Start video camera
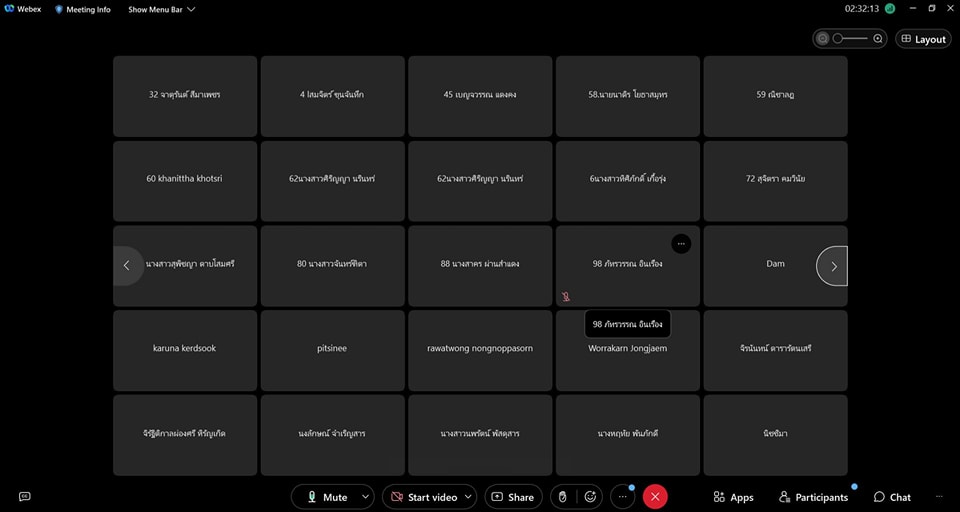Viewport: 960px width, 512px height. [x=424, y=497]
